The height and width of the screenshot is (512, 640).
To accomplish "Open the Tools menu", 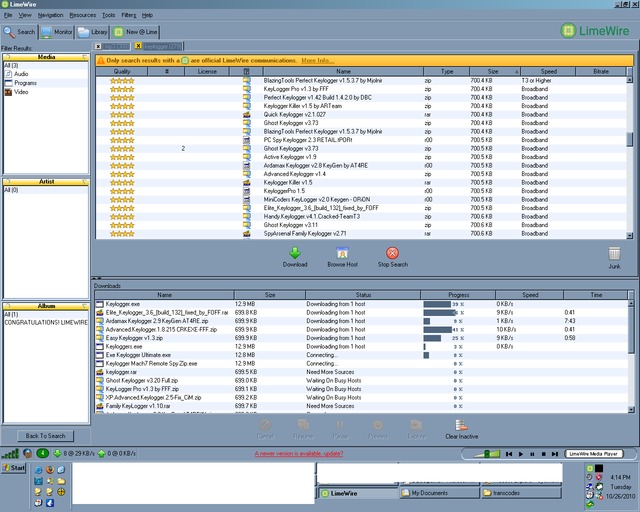I will tap(108, 15).
